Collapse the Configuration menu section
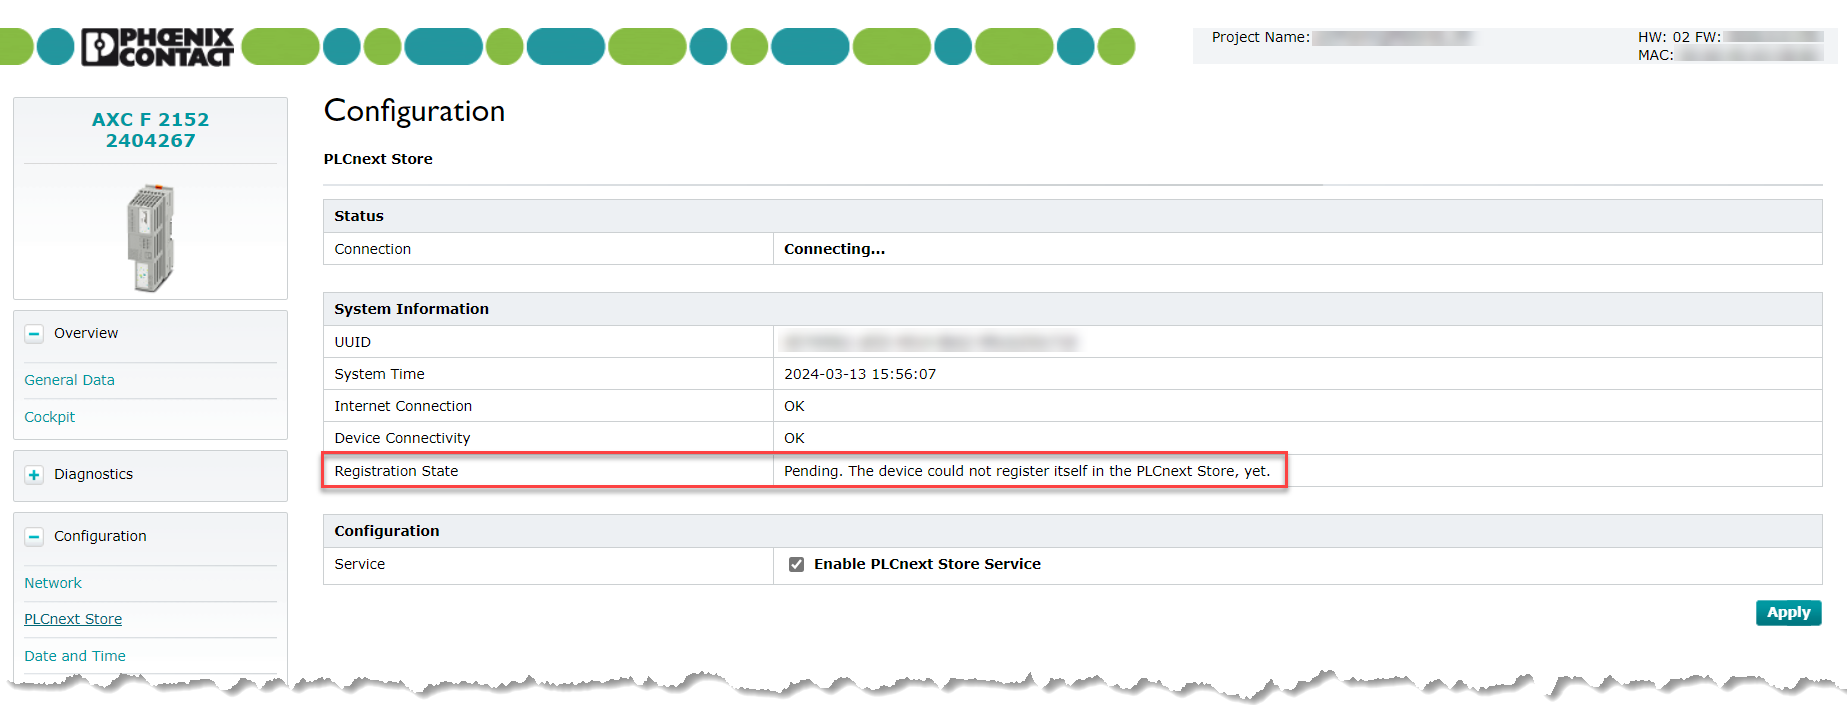 34,537
